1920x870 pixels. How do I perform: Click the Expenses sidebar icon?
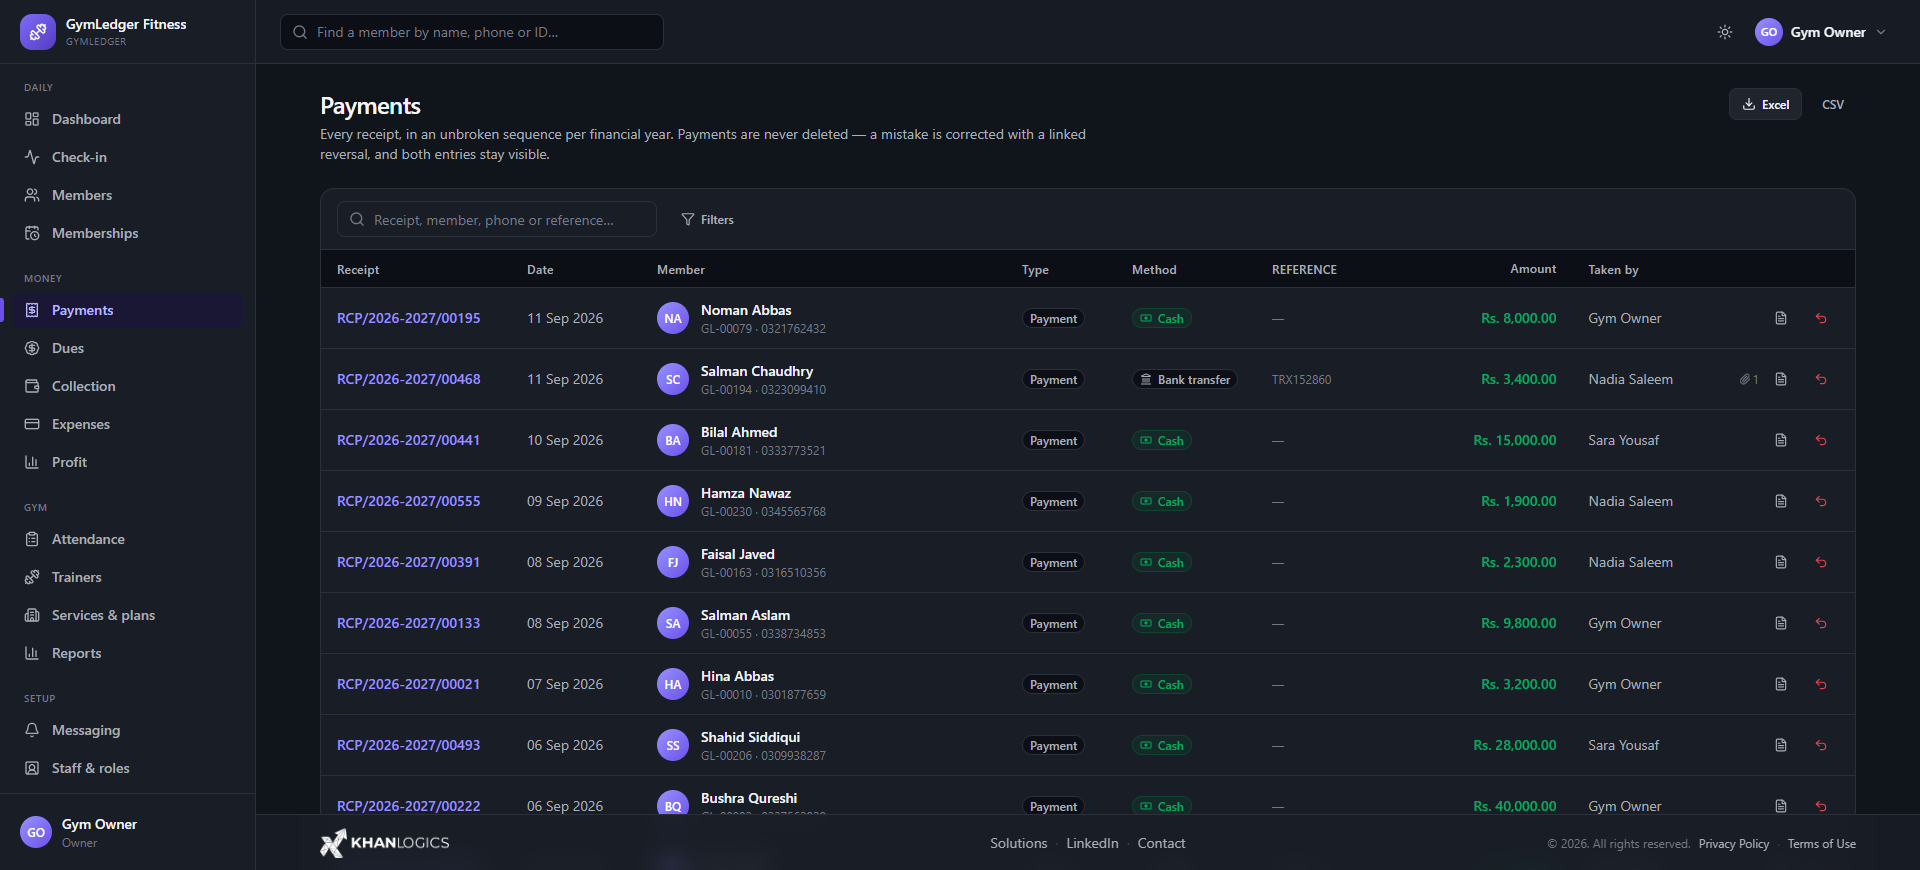[x=32, y=424]
